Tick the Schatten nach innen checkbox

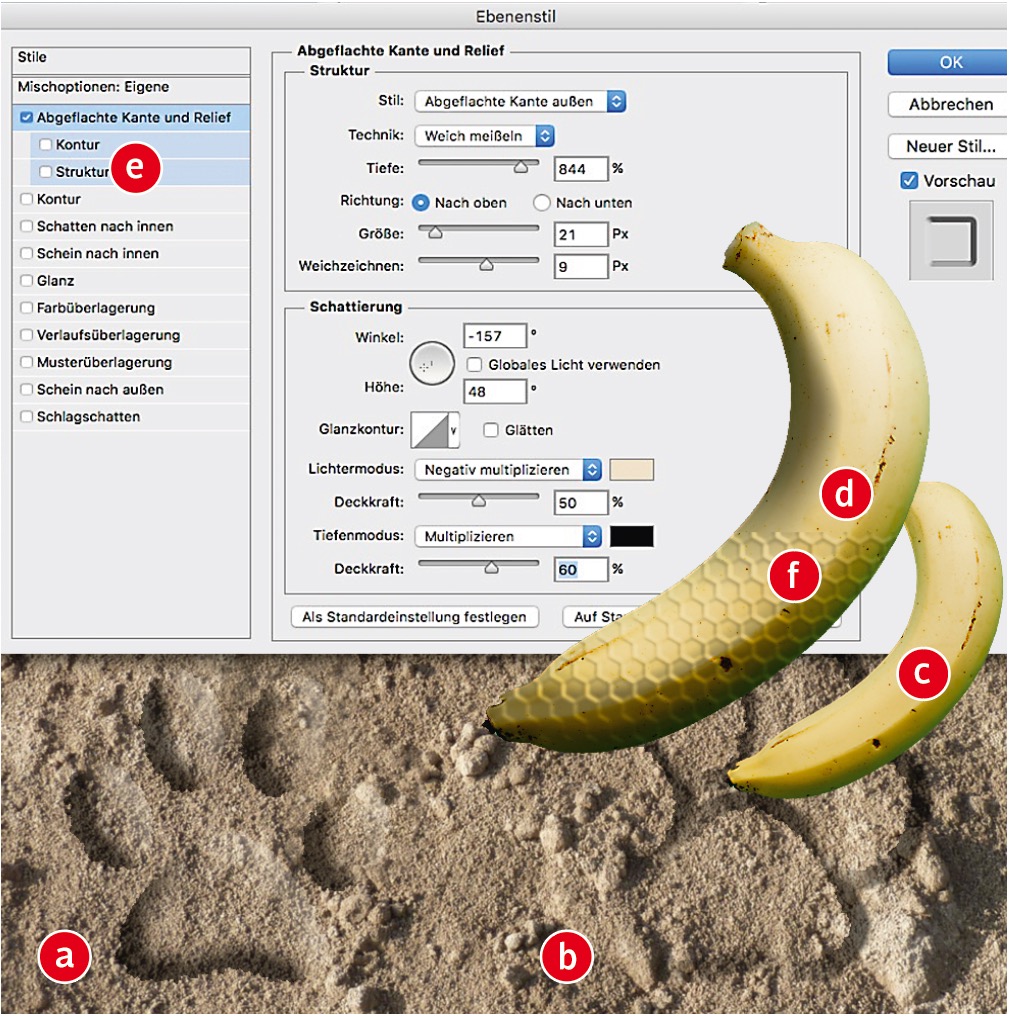(x=27, y=226)
